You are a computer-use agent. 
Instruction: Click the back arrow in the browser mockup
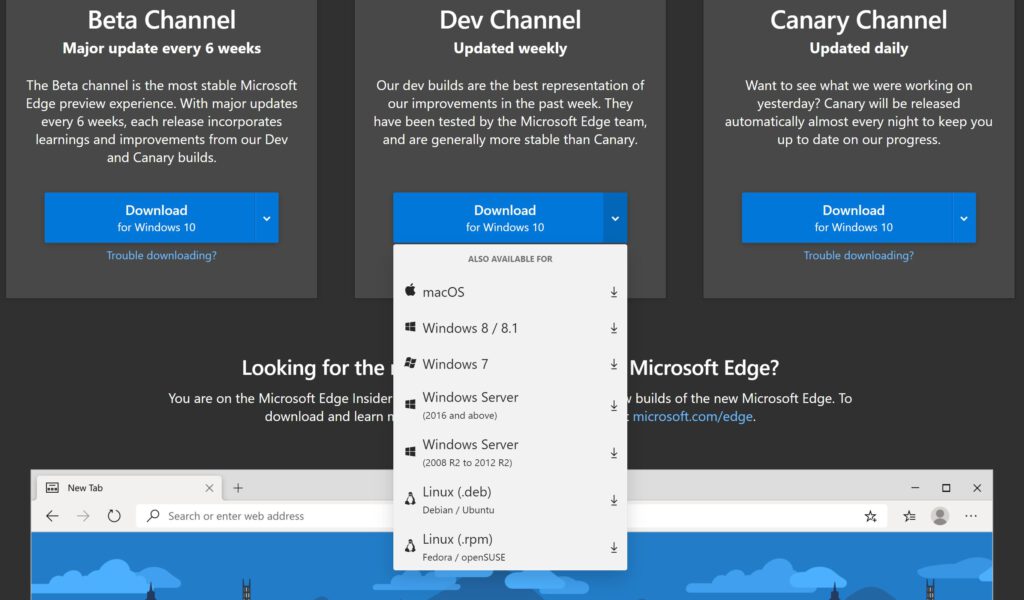[x=52, y=516]
